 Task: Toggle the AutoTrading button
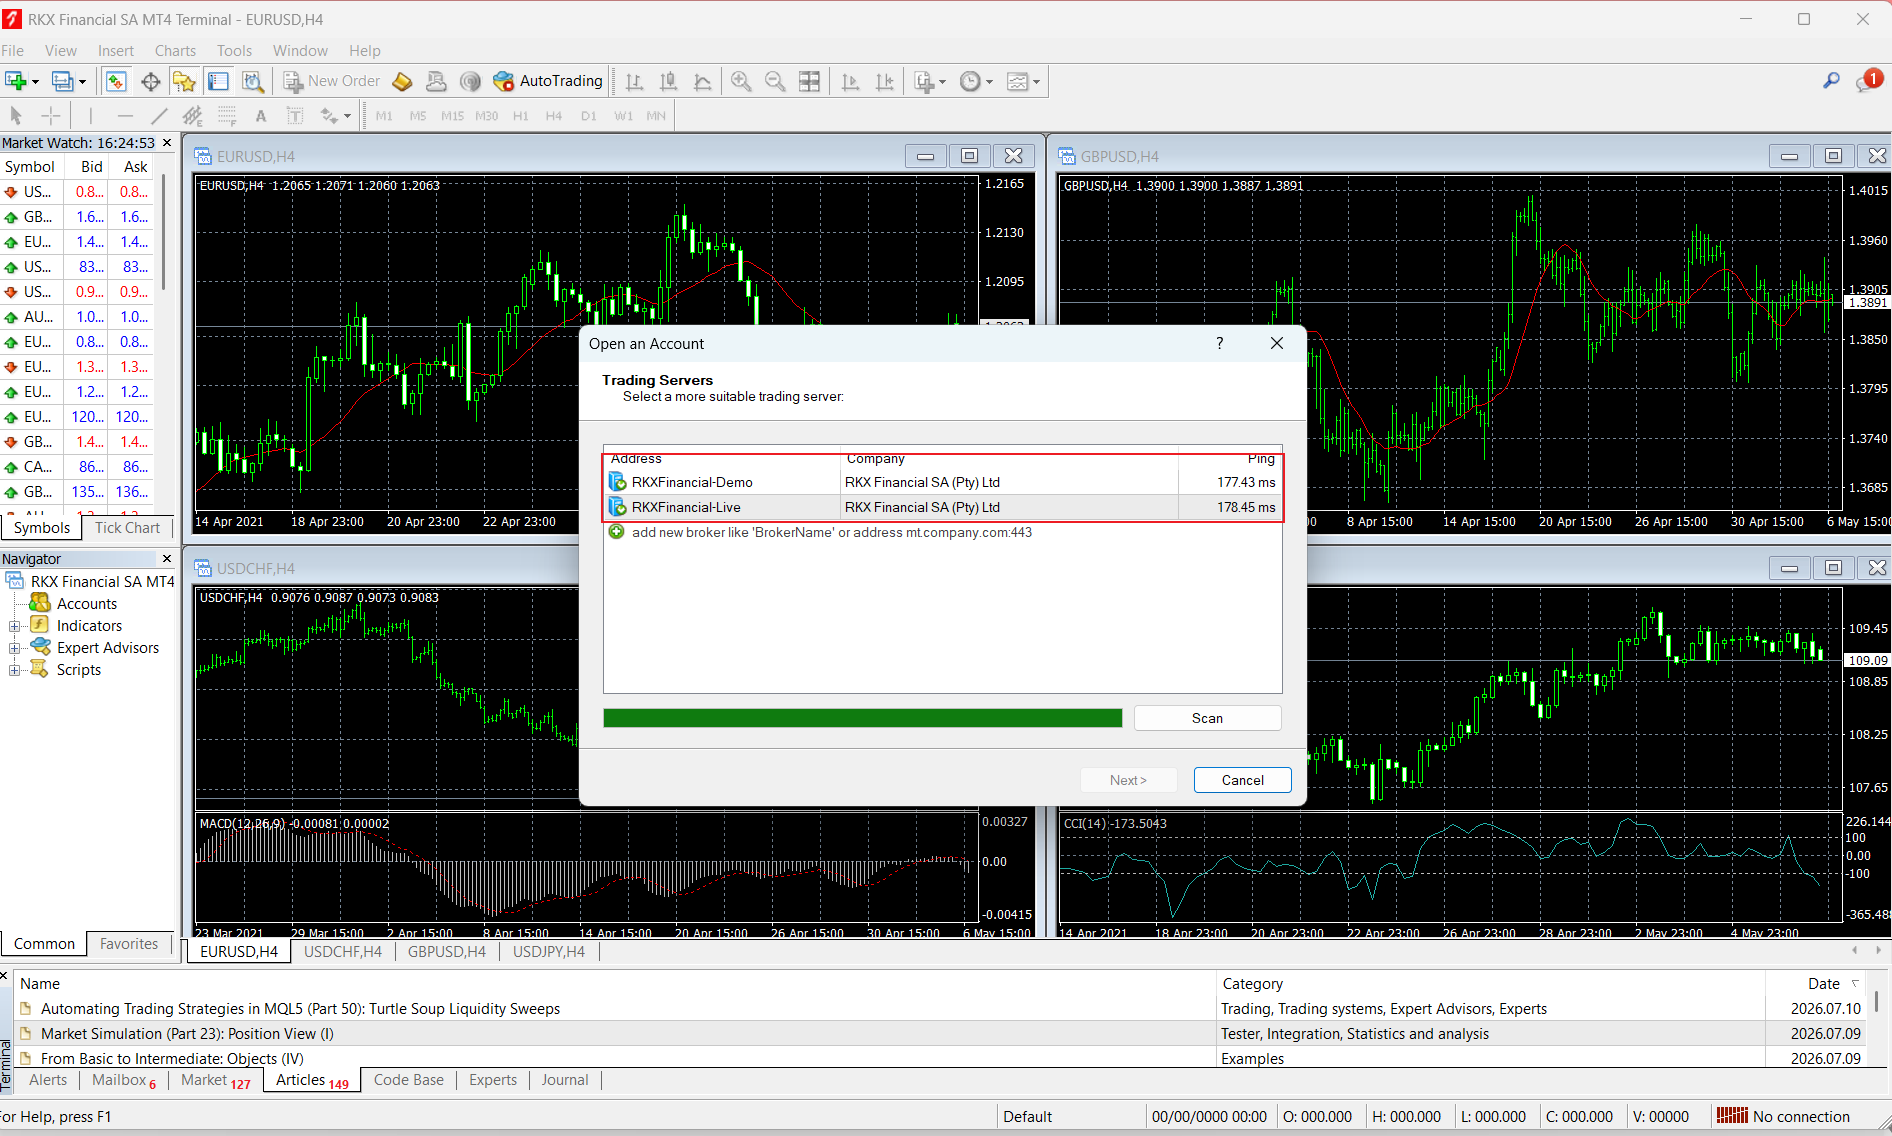click(548, 81)
